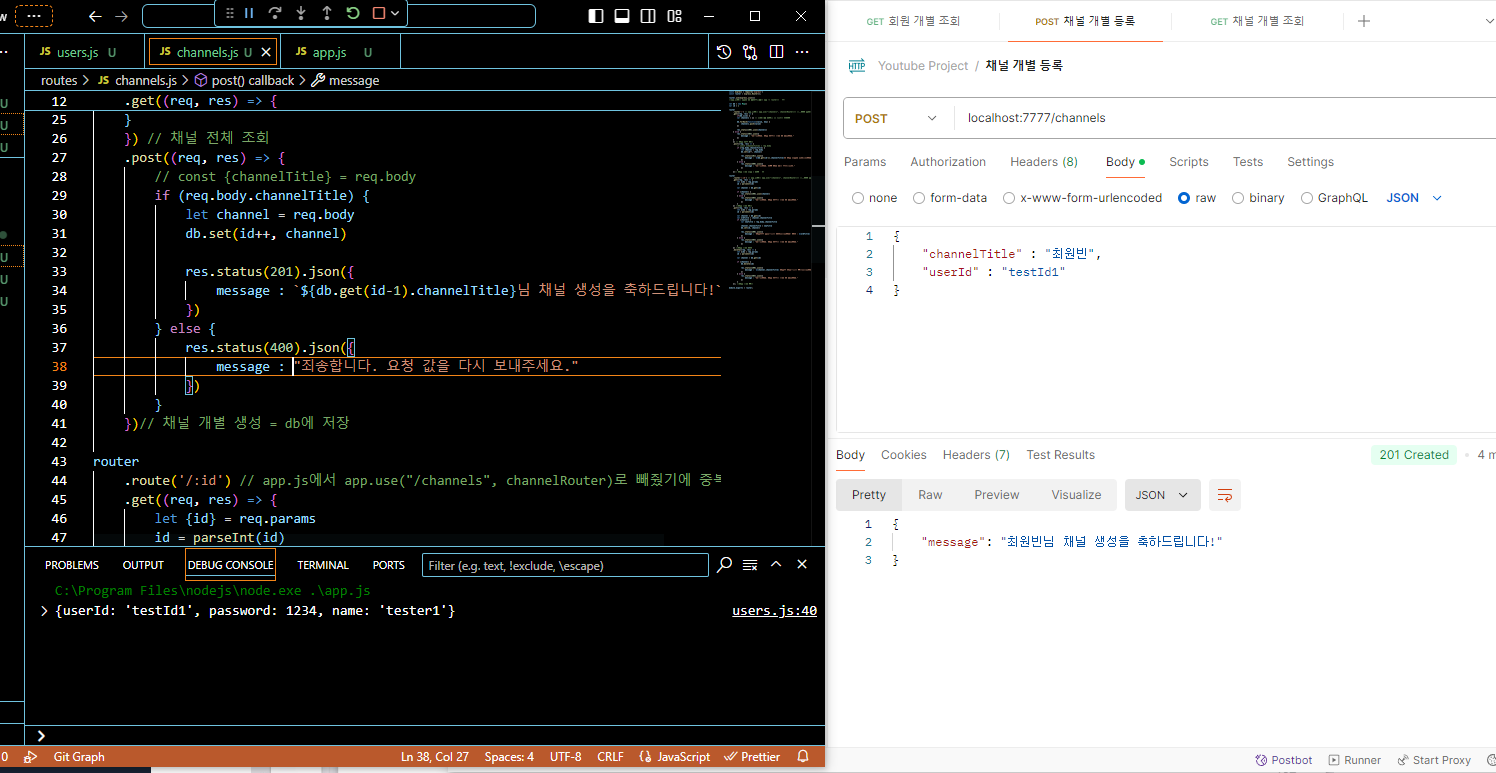Click the channels.js breadcrumb item
Screen dimensions: 1496x773
pyautogui.click(x=137, y=80)
